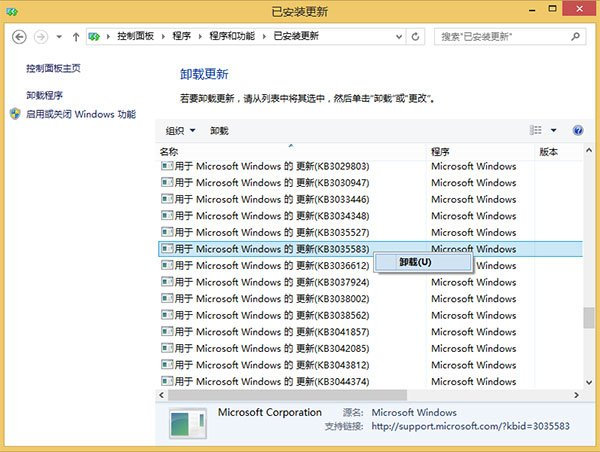This screenshot has height=452, width=600.
Task: Select update KB3038562 row
Action: (x=370, y=315)
